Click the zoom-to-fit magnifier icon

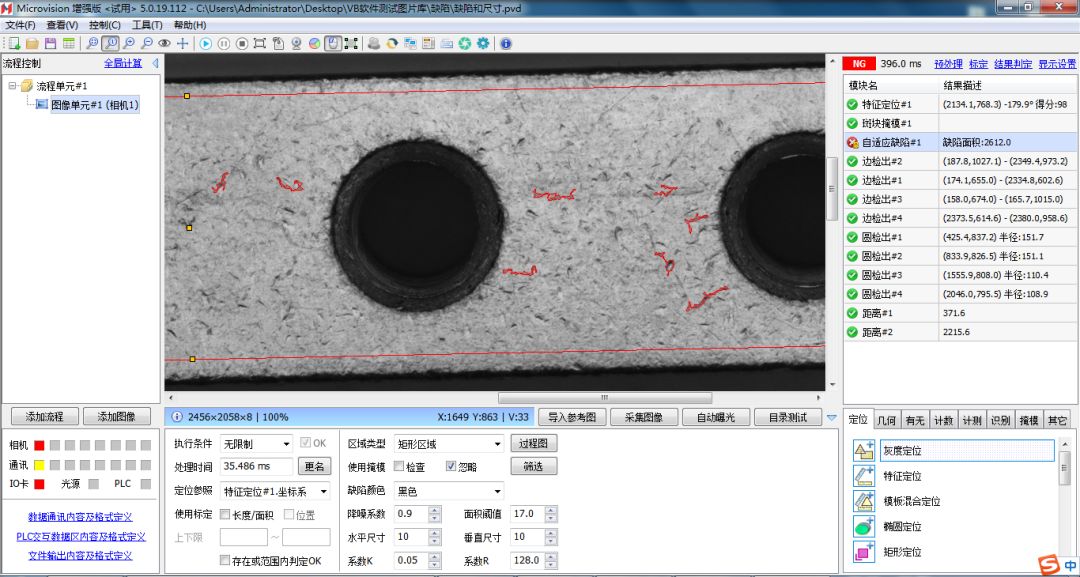[92, 43]
